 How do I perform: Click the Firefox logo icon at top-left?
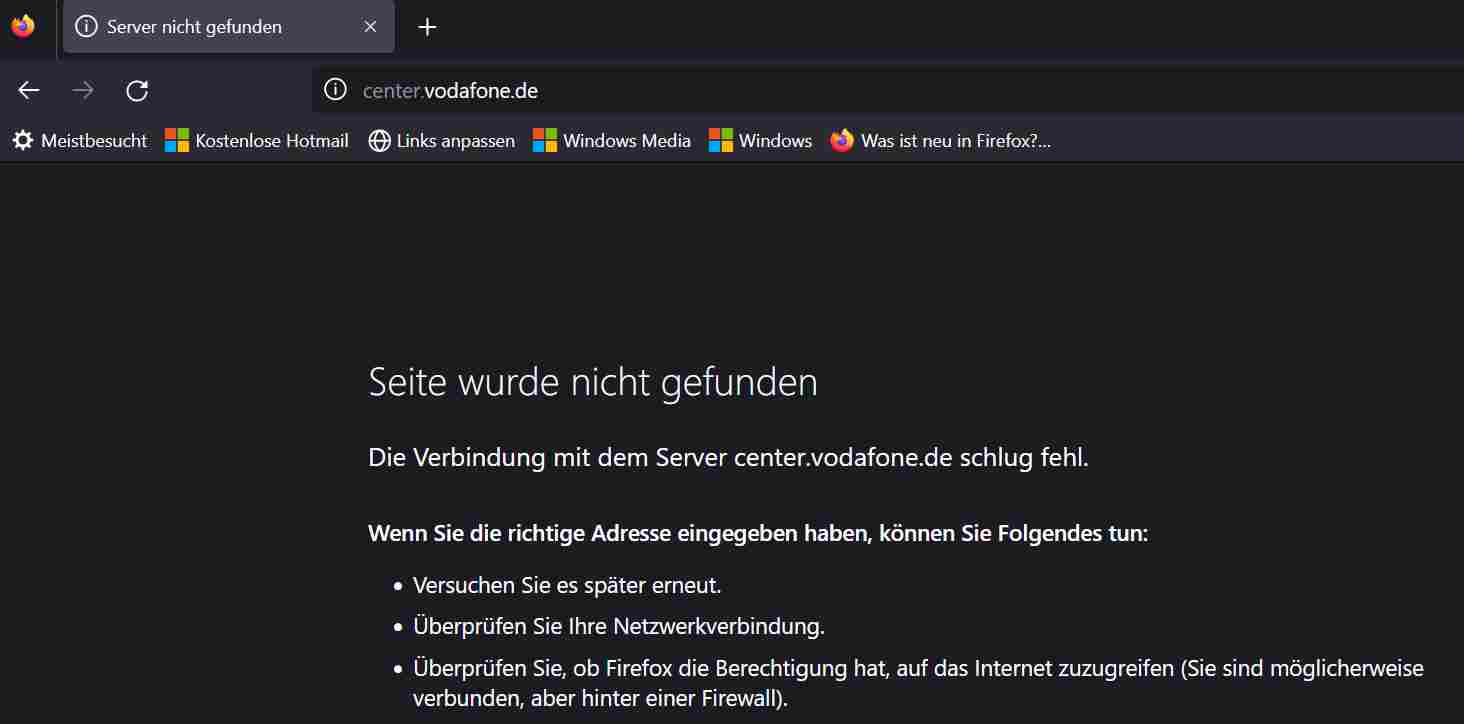(23, 27)
